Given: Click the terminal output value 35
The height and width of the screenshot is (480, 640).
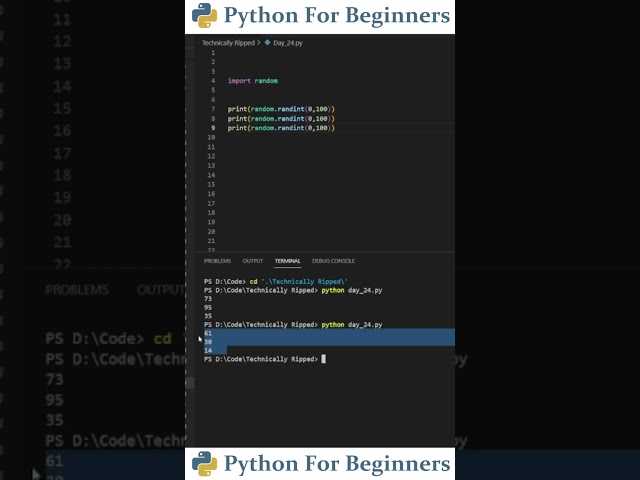Looking at the screenshot, I should [208, 316].
